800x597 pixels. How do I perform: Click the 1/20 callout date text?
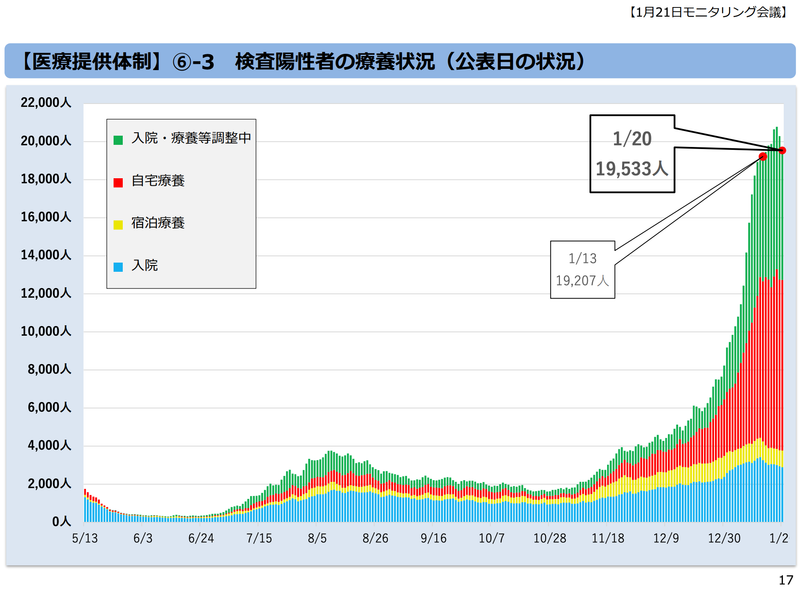pyautogui.click(x=632, y=139)
